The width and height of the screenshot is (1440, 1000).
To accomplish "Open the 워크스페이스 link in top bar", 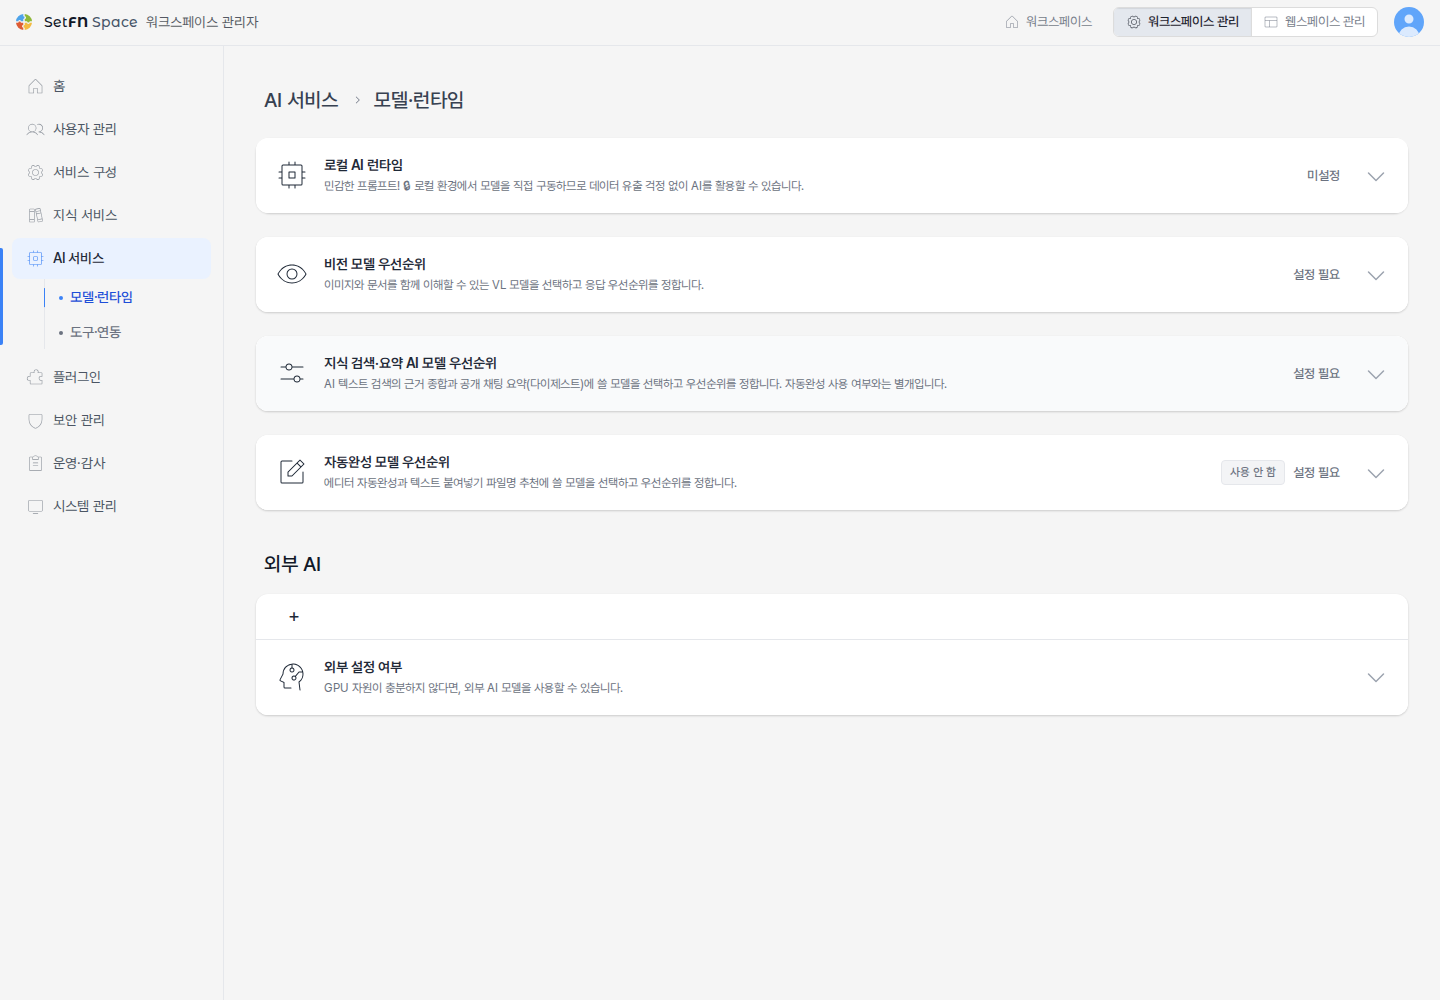I will click(x=1048, y=22).
